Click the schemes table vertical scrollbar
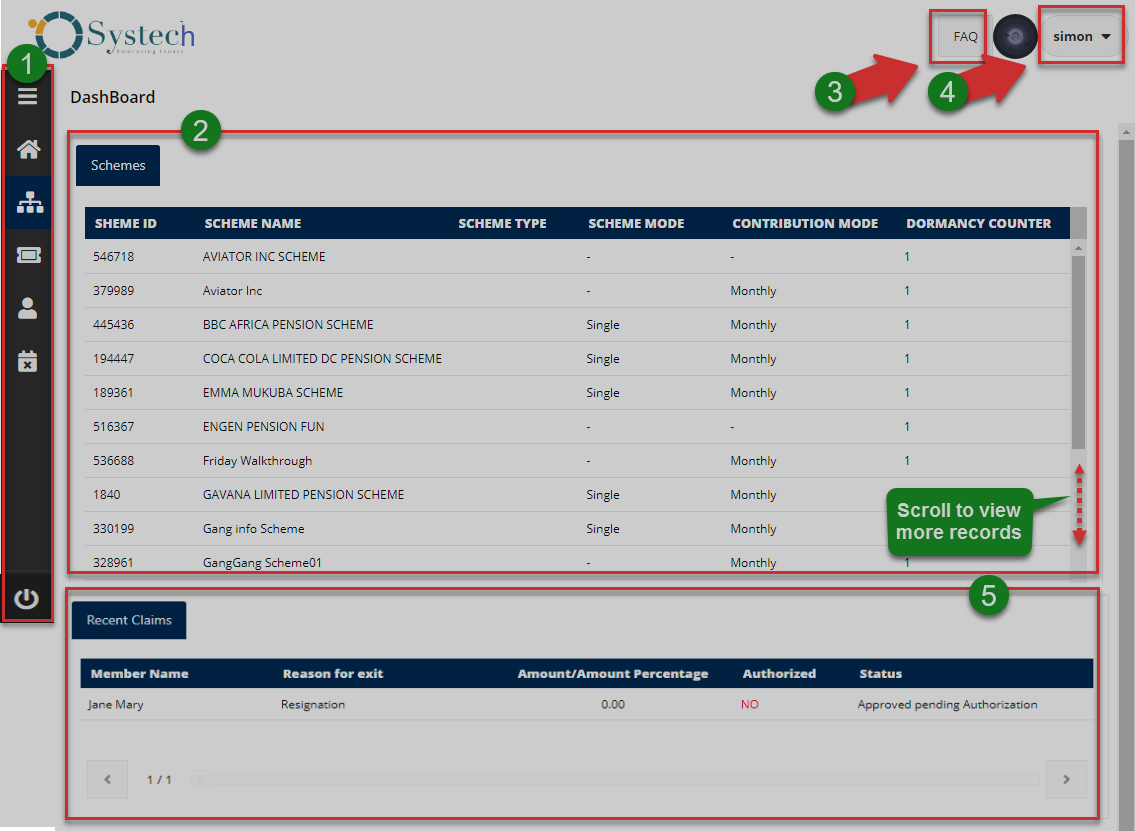The height and width of the screenshot is (831, 1135). coord(1078,350)
